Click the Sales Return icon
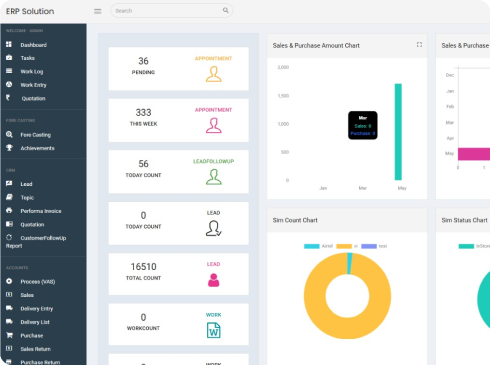 pos(9,349)
